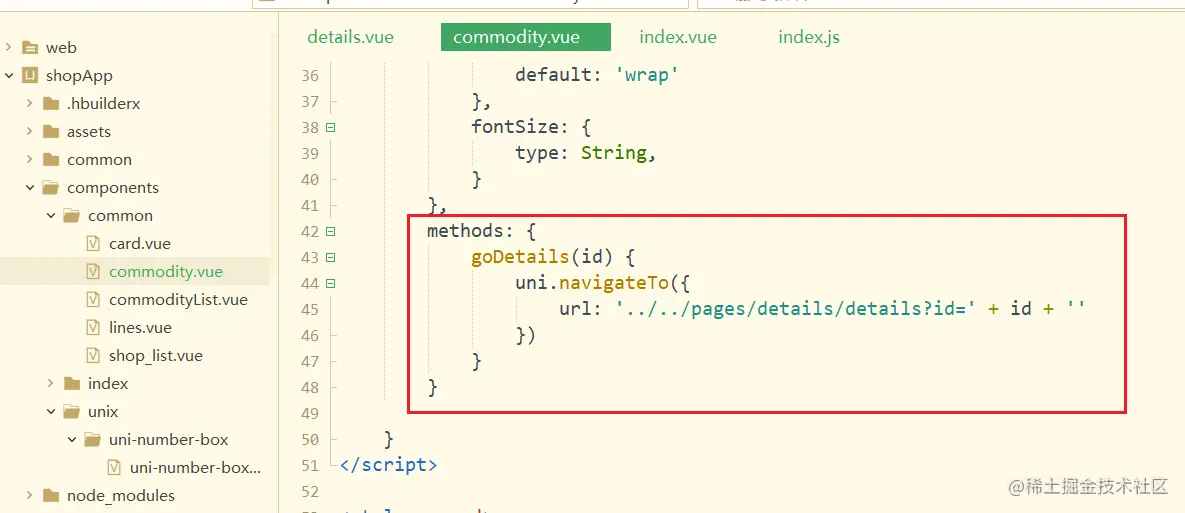The image size is (1185, 513).
Task: Collapse the common folder under components
Action: click(x=51, y=215)
